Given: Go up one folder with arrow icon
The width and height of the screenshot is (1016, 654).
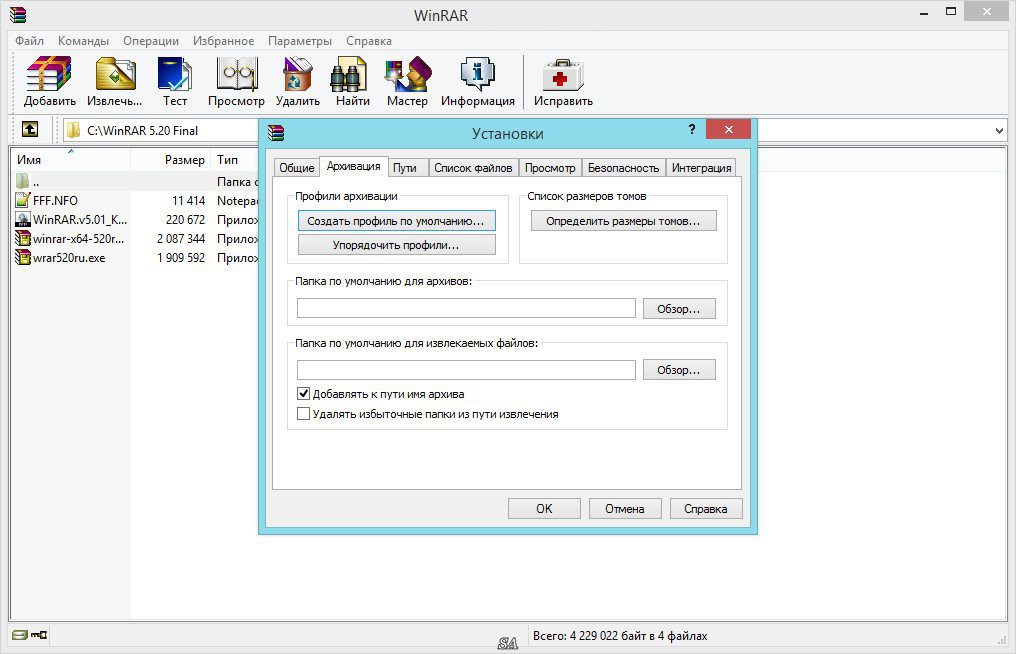Looking at the screenshot, I should click(x=30, y=129).
